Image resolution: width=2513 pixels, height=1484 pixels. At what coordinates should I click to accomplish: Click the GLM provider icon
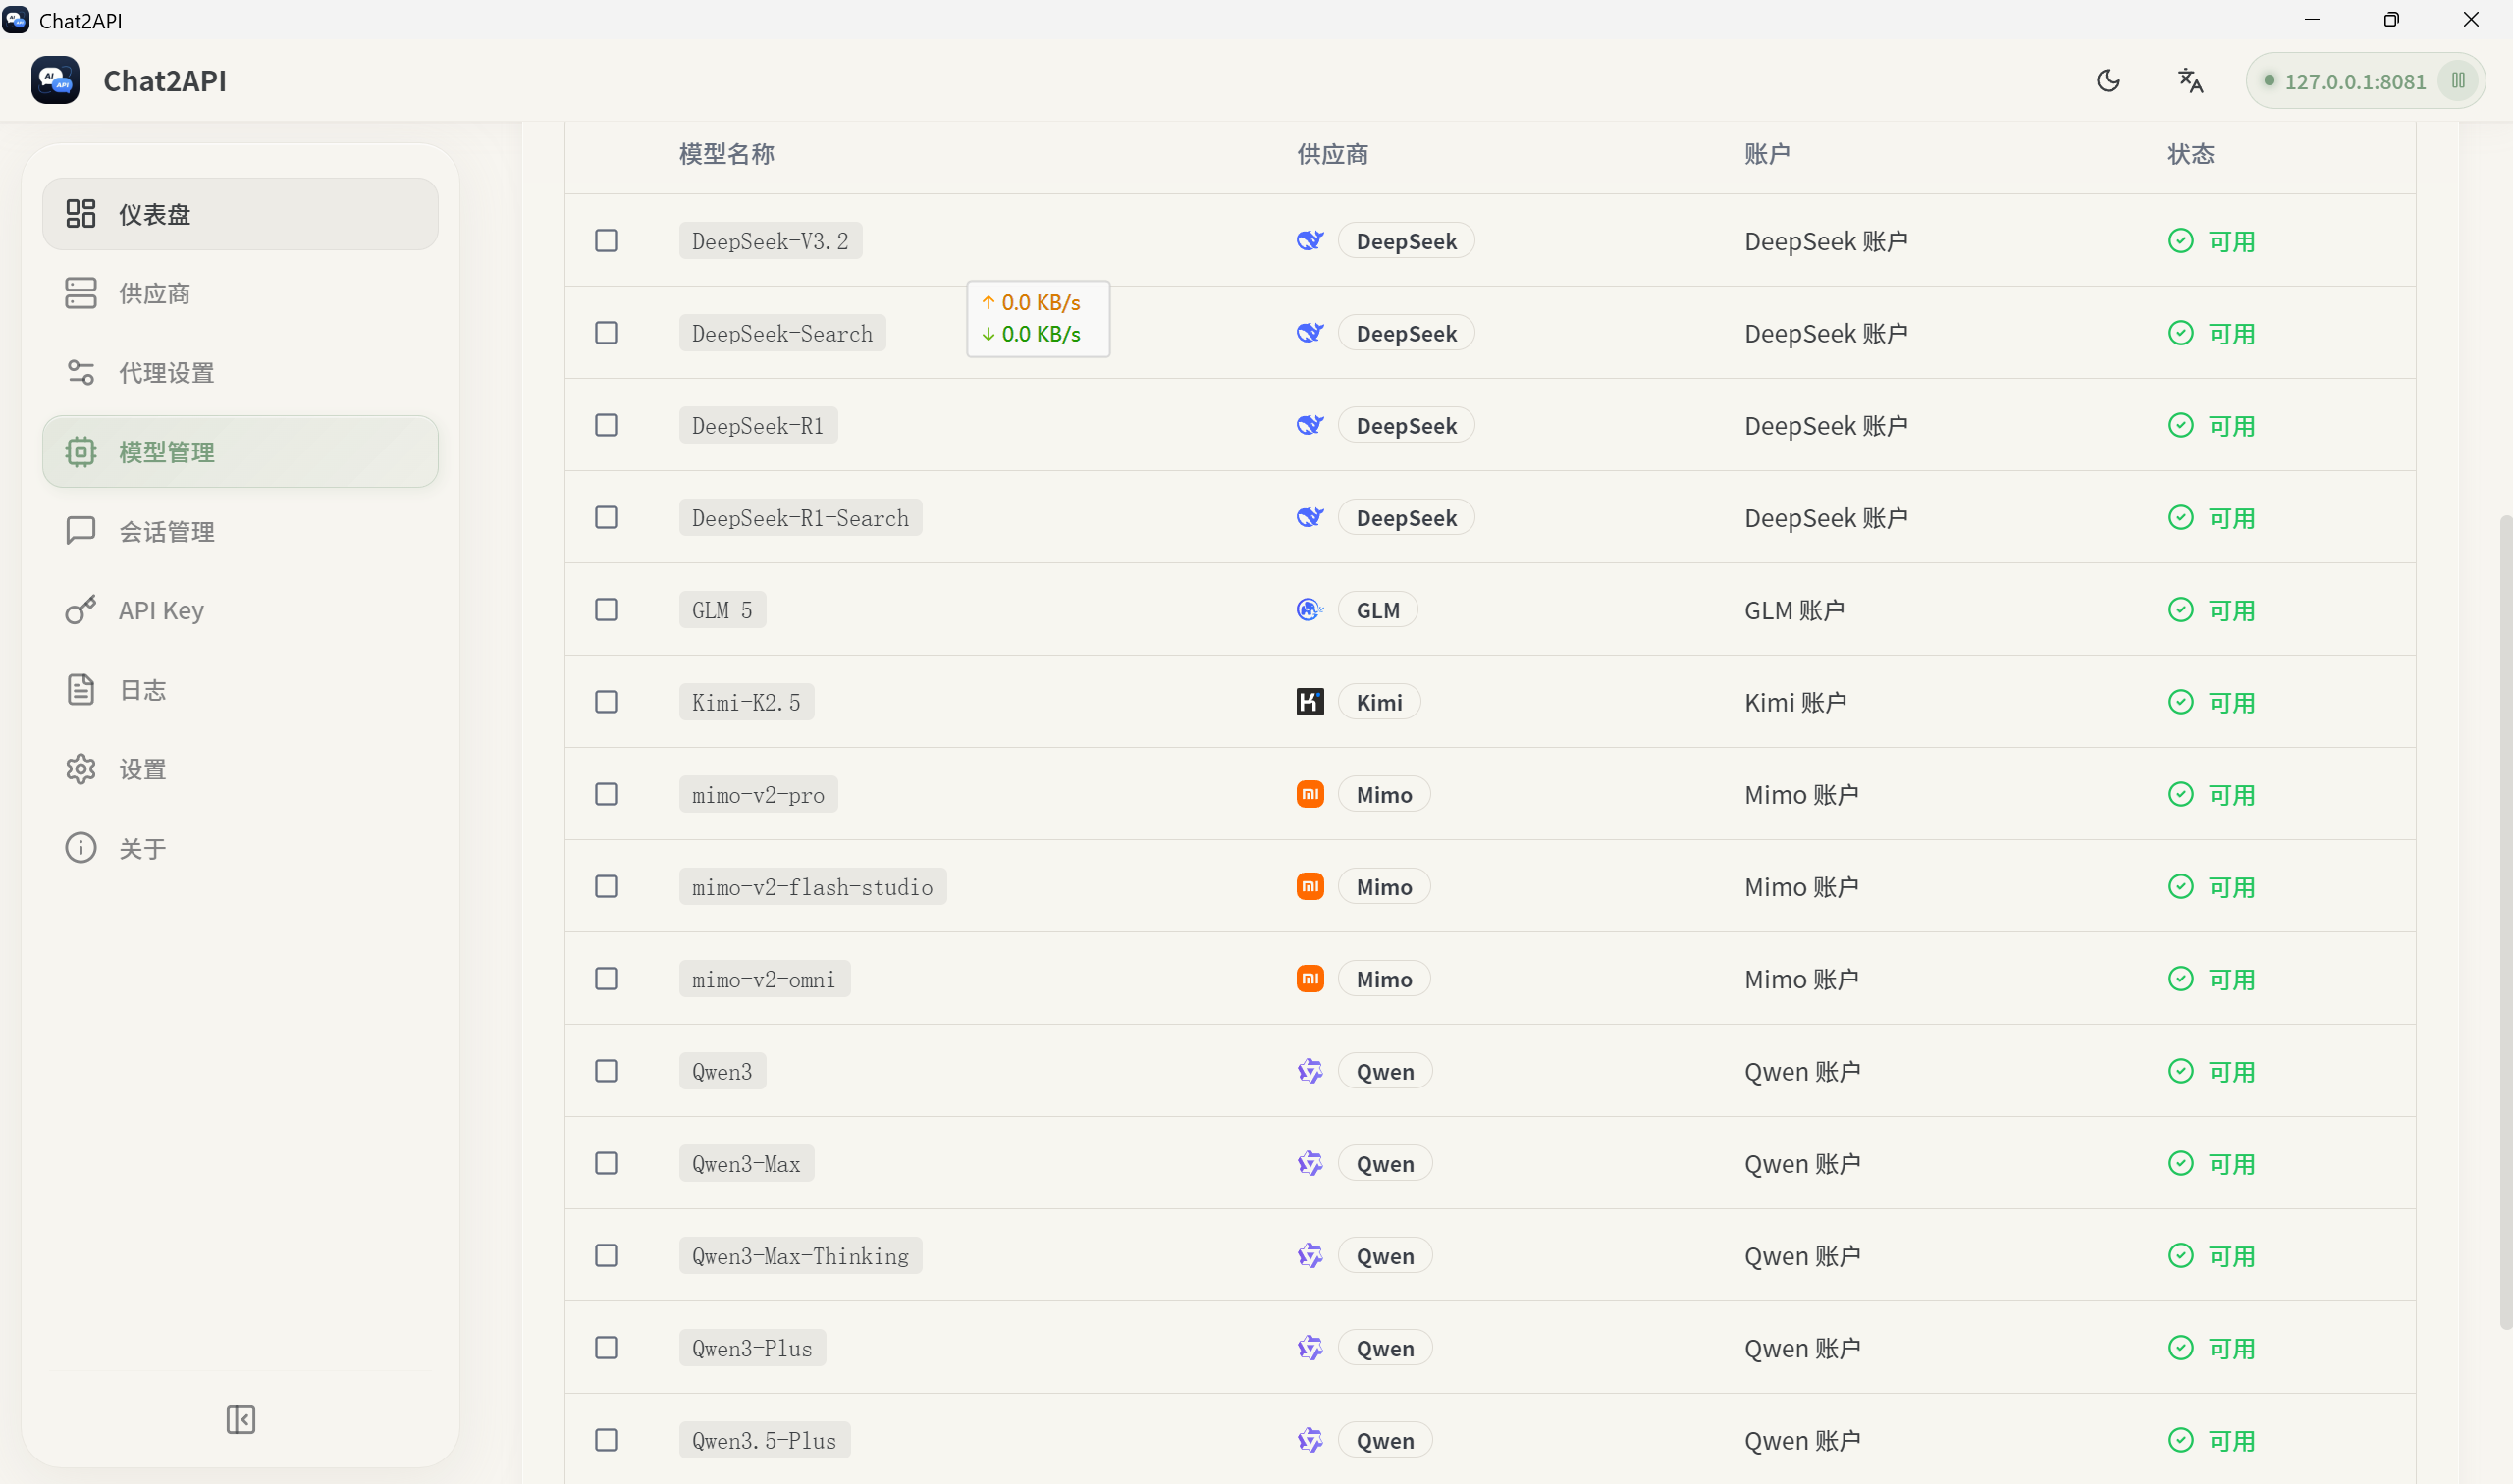point(1310,610)
